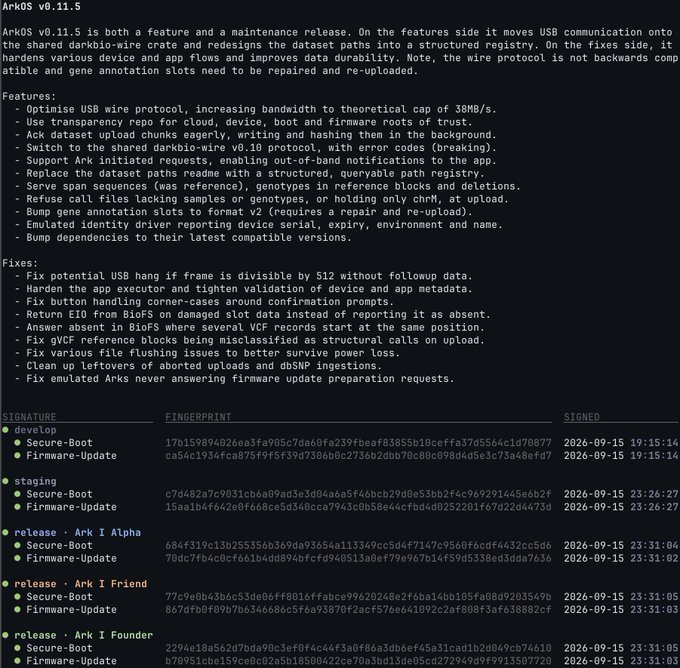Click the SIGNATURE column header
The image size is (680, 668).
click(x=29, y=417)
